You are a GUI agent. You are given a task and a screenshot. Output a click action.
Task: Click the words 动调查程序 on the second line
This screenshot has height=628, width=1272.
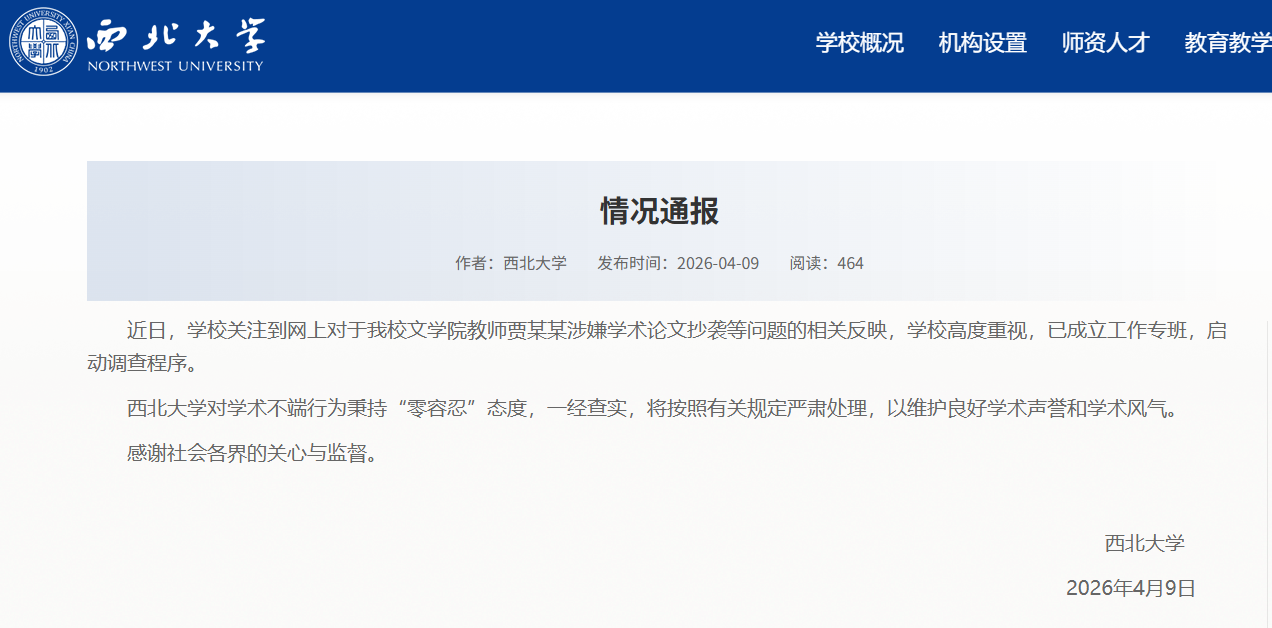click(137, 363)
